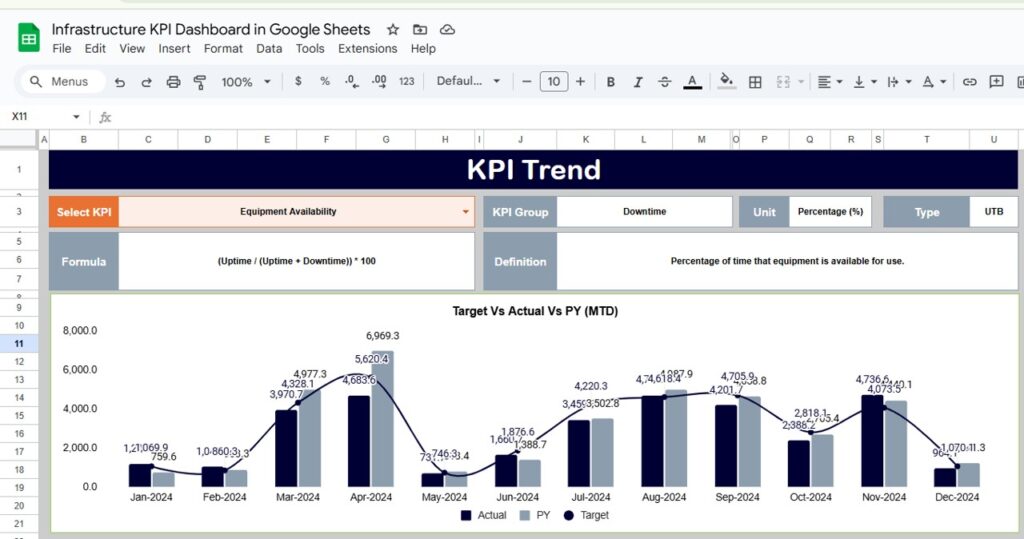Viewport: 1024px width, 539px height.
Task: Format as currency with dollar icon
Action: [298, 81]
